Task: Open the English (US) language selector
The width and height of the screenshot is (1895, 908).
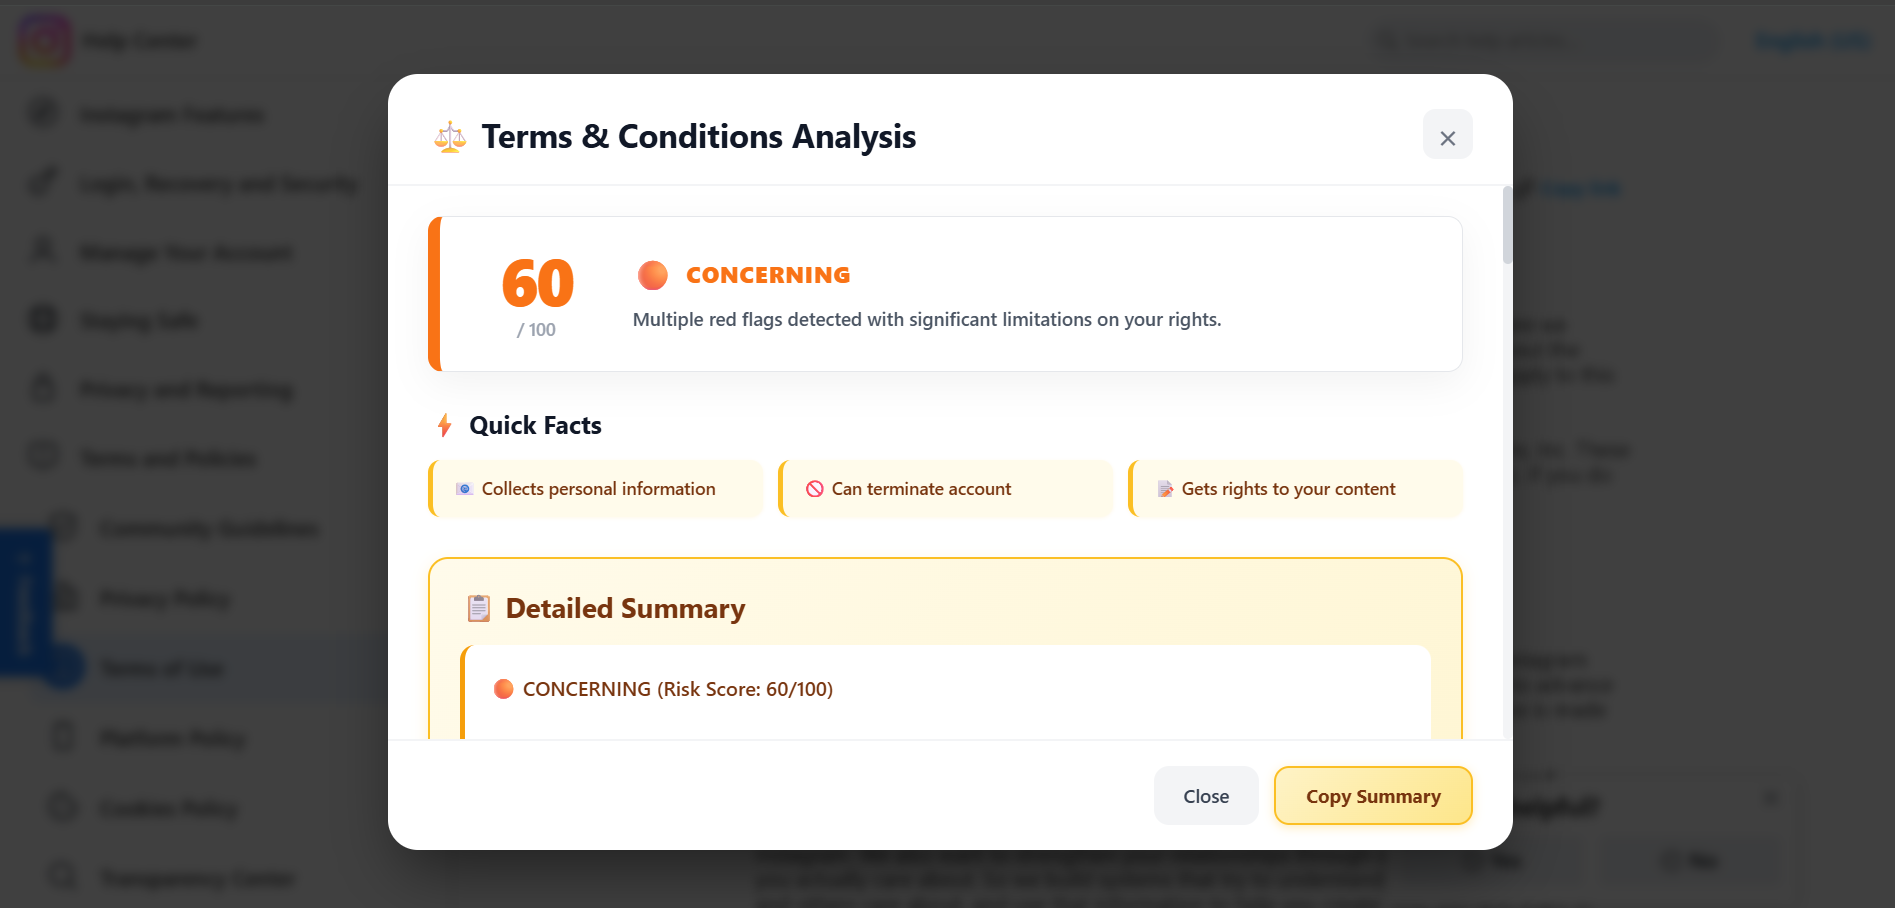Action: (1811, 41)
